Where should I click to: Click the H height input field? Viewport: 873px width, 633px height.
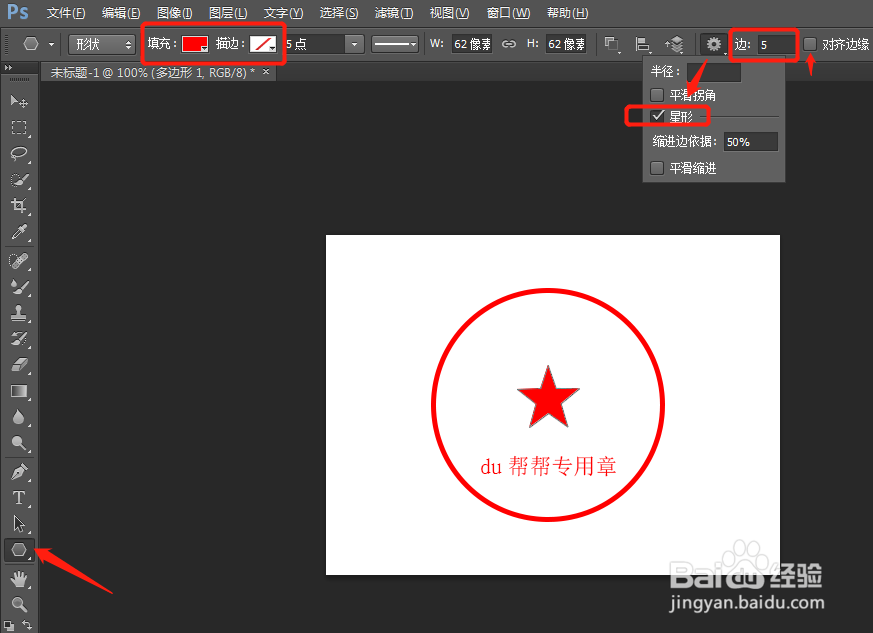(x=566, y=44)
